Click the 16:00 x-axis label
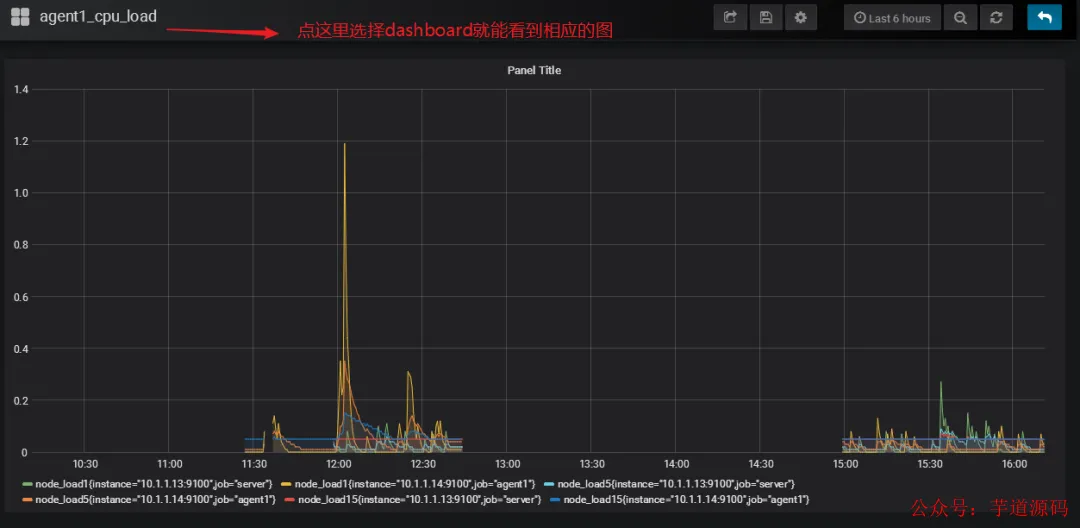Image resolution: width=1080 pixels, height=528 pixels. (x=1014, y=464)
